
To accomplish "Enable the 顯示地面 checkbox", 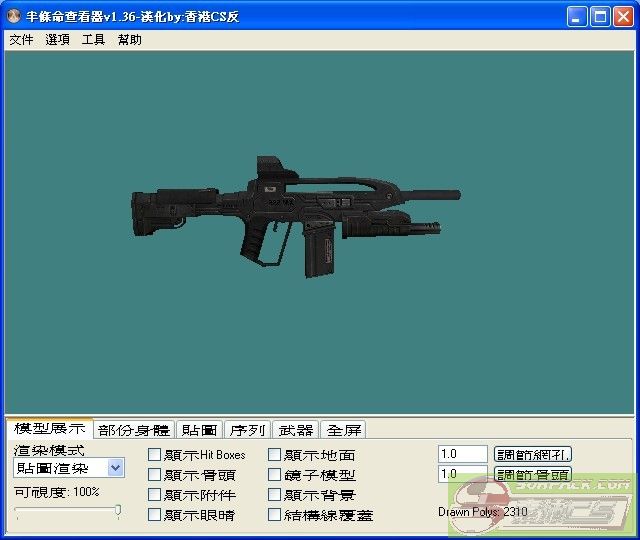I will pos(275,455).
